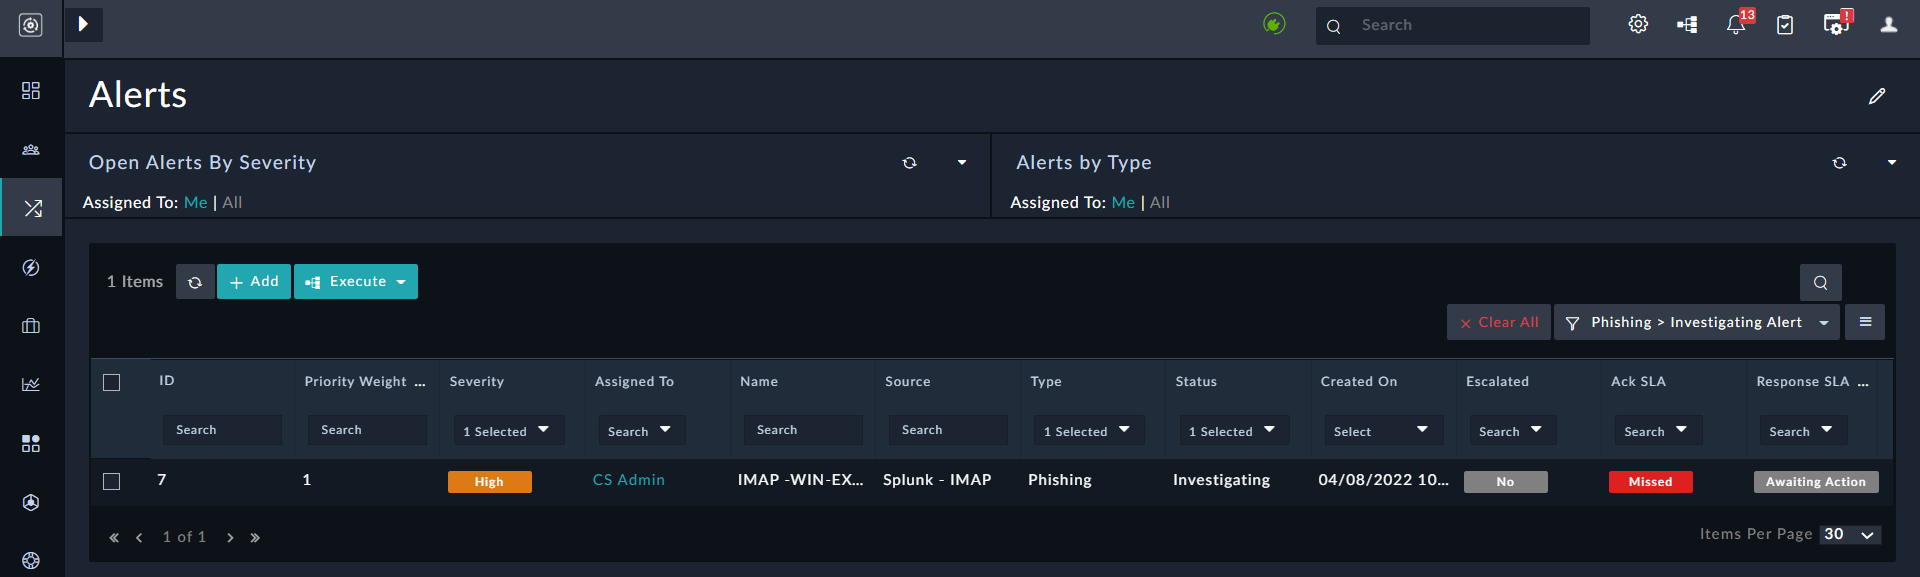Viewport: 1920px width, 577px height.
Task: Open the column settings hamburger icon
Action: (x=1865, y=322)
